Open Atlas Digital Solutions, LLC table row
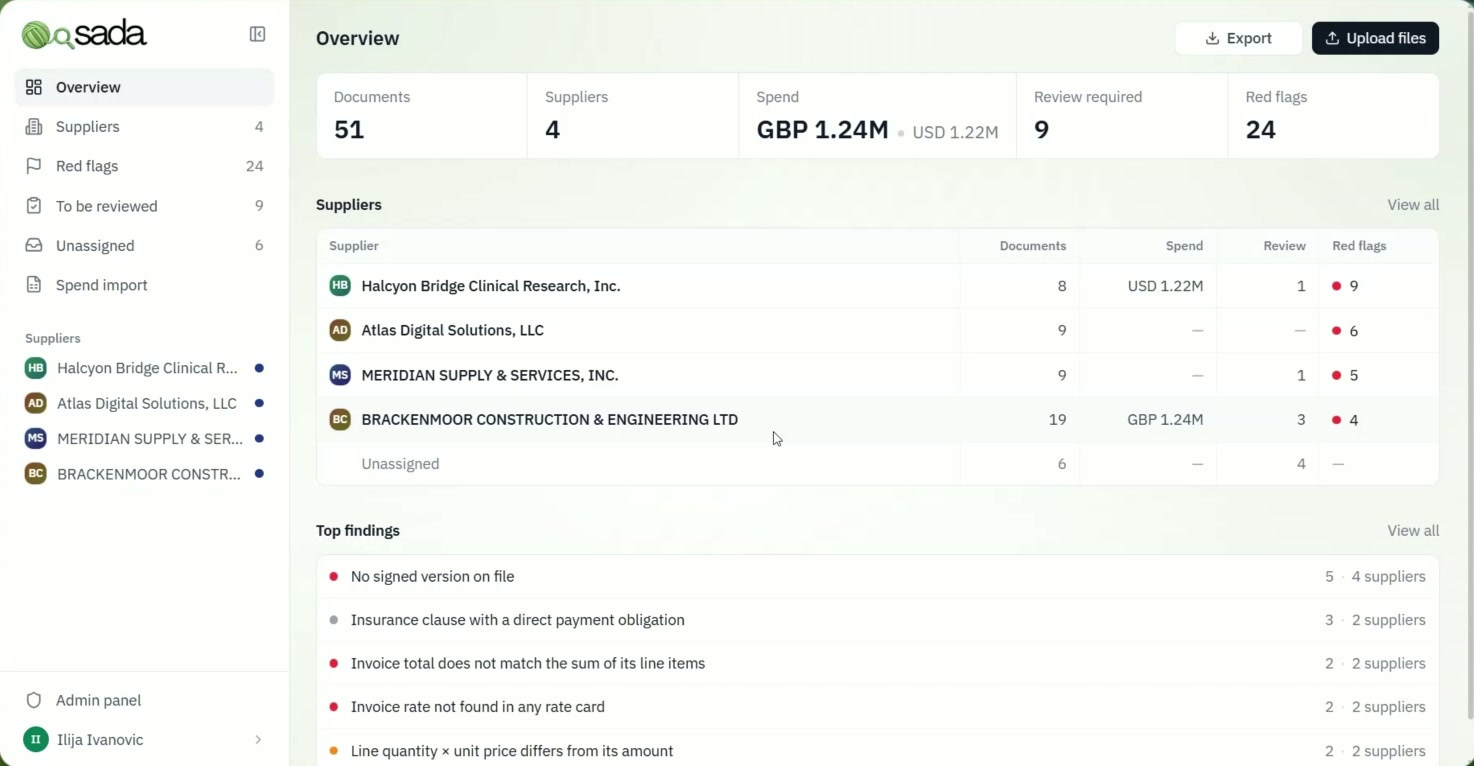This screenshot has width=1474, height=766. pyautogui.click(x=878, y=330)
